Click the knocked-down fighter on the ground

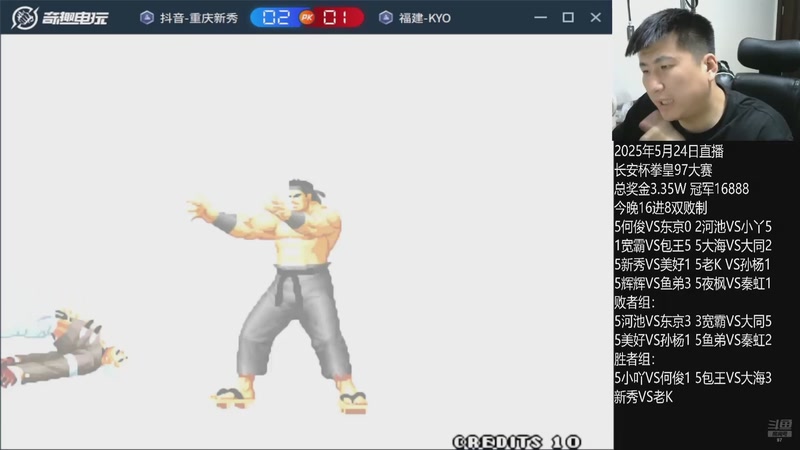[x=64, y=349]
